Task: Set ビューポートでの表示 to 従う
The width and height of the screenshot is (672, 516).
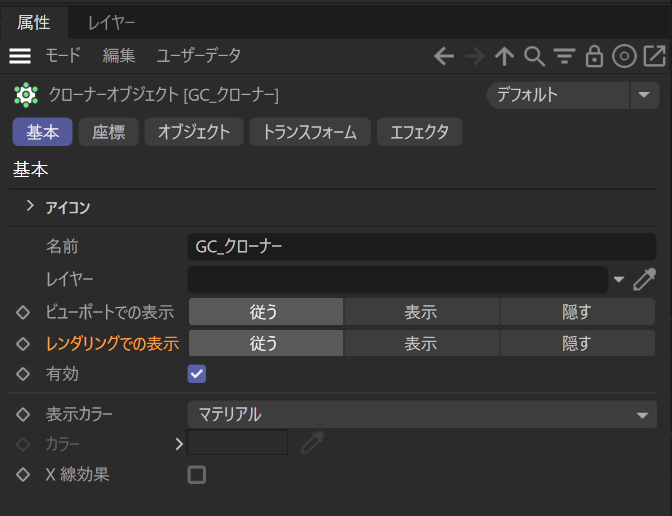Action: click(266, 312)
